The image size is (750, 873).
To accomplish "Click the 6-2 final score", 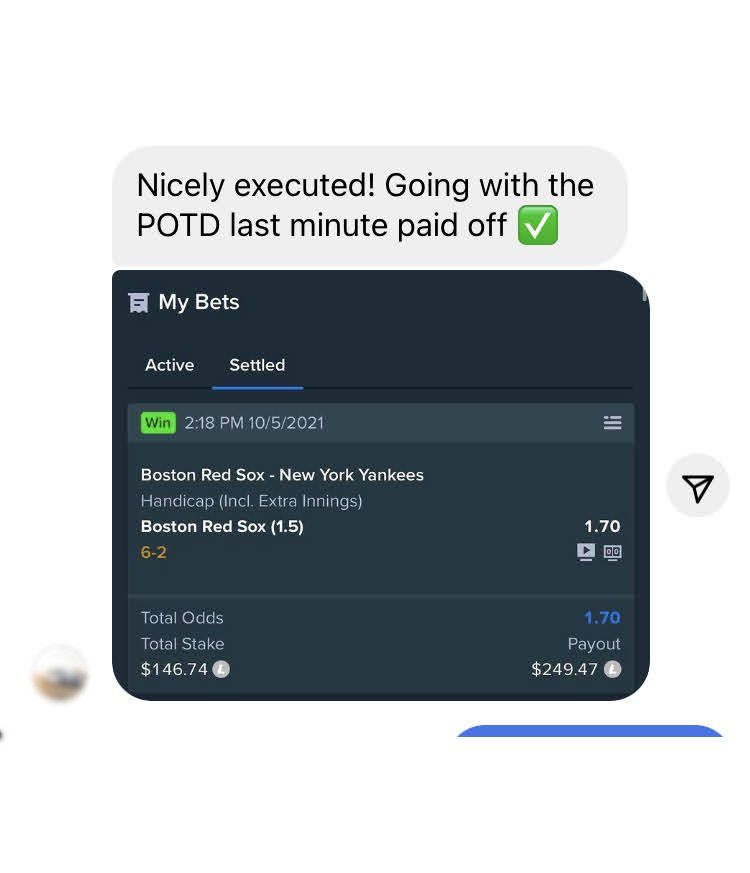I will pyautogui.click(x=153, y=552).
